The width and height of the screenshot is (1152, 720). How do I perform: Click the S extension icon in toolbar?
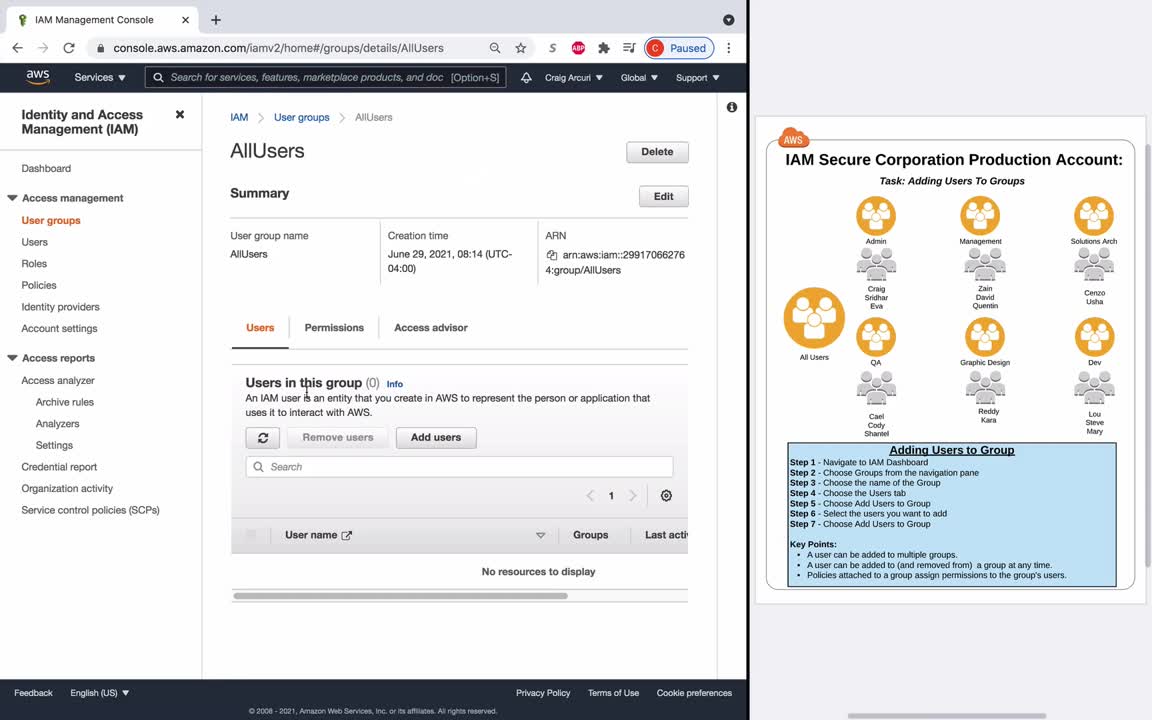[x=552, y=48]
